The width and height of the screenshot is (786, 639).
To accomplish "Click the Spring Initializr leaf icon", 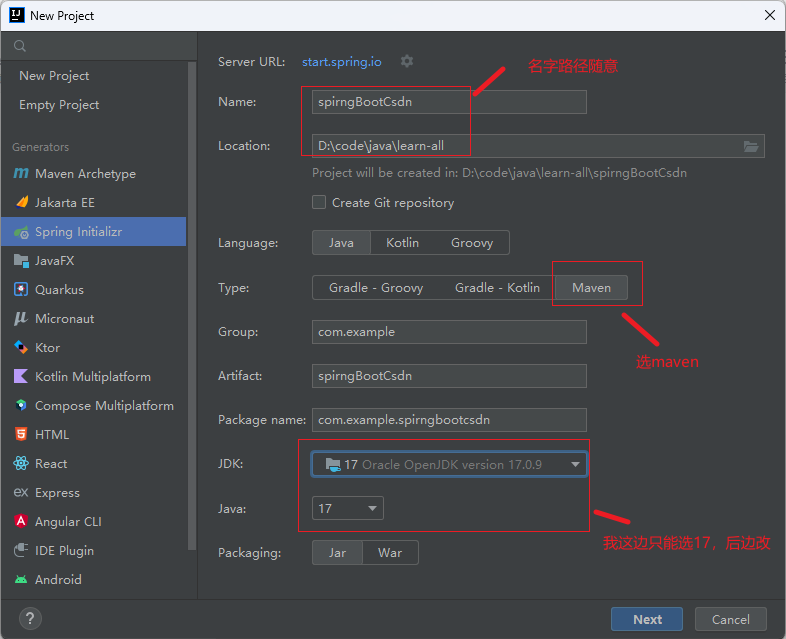I will tap(21, 232).
